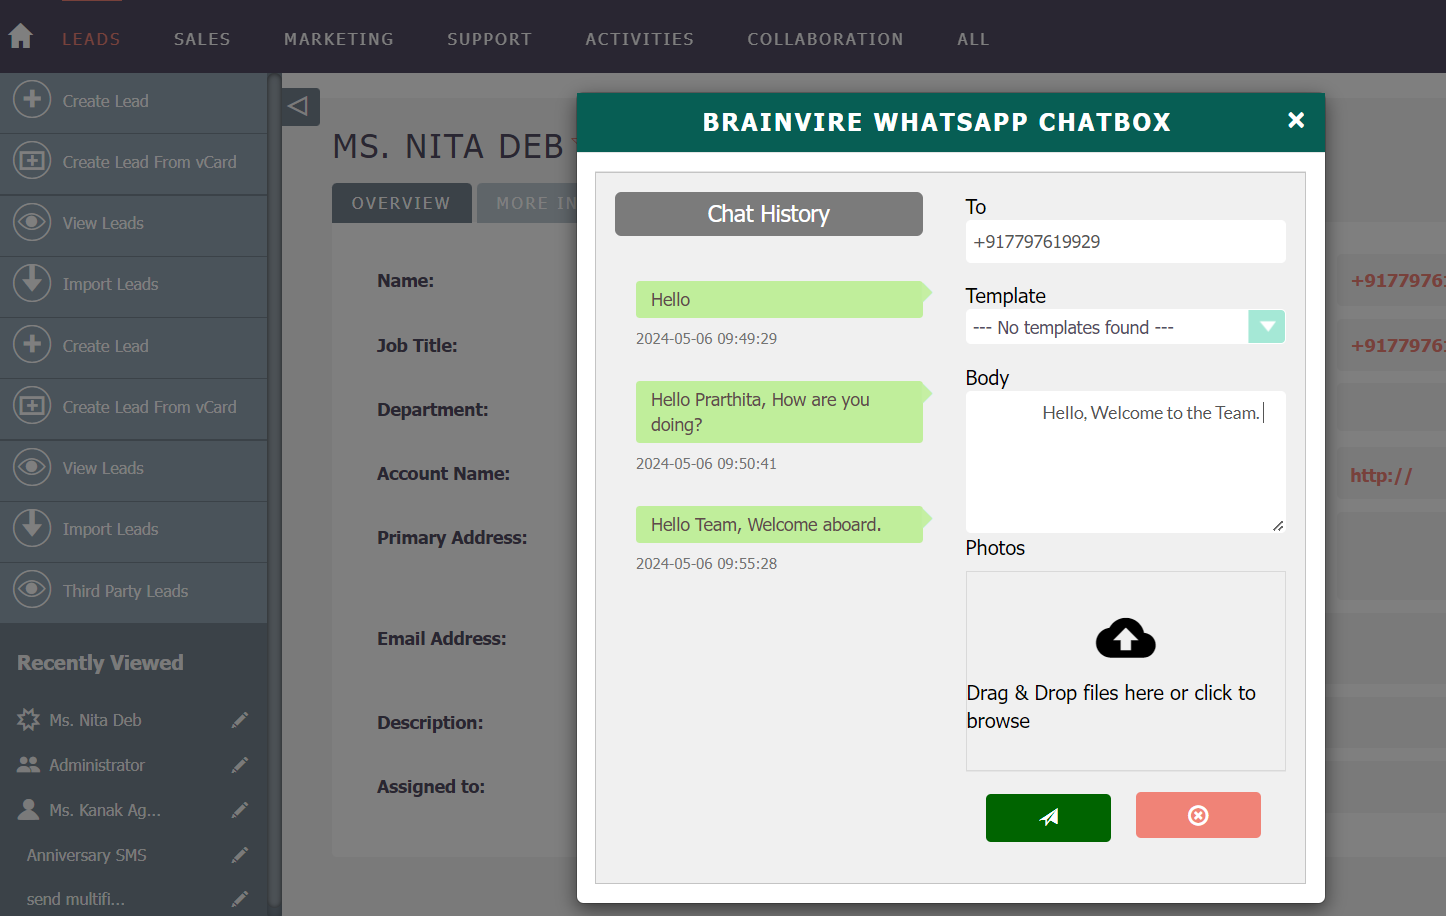Click plus icon of first Create Lead
1446x916 pixels.
coord(32,99)
